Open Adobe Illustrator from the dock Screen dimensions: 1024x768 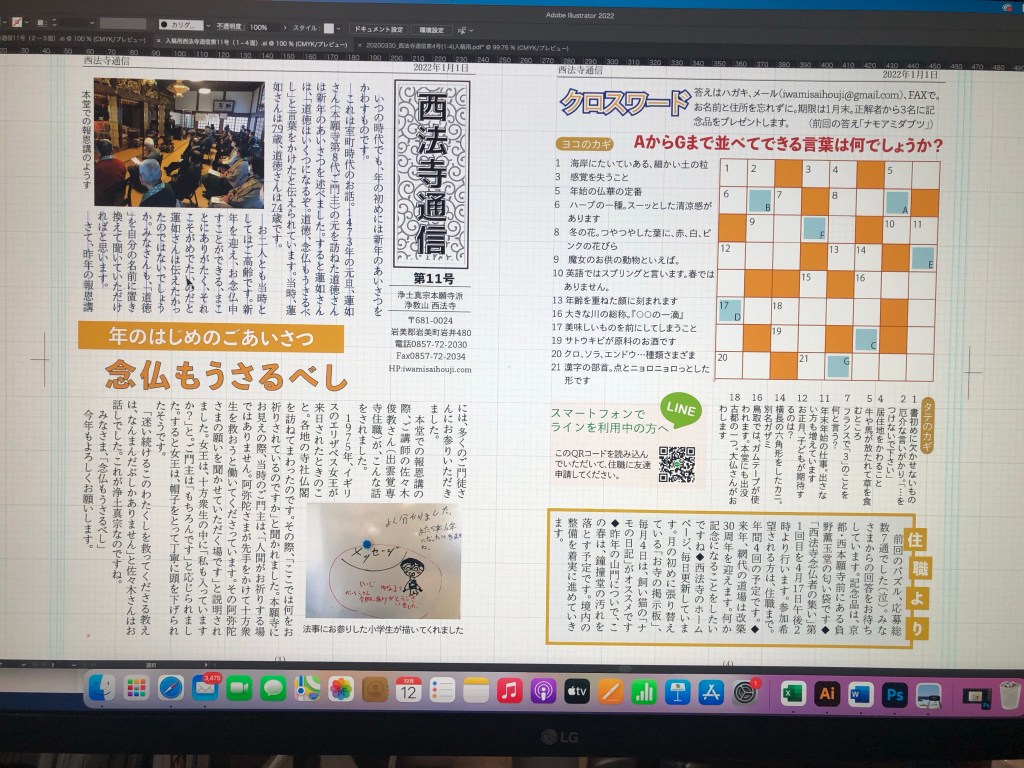tap(826, 693)
